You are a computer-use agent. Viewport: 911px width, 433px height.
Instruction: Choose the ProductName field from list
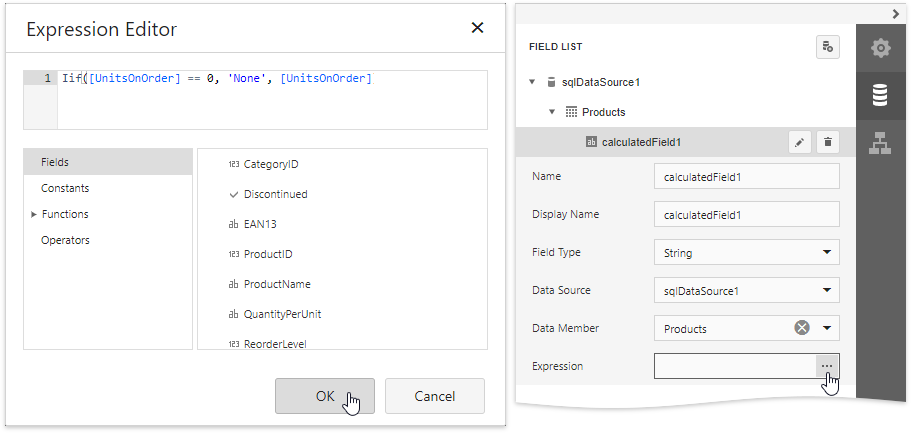[x=276, y=284]
